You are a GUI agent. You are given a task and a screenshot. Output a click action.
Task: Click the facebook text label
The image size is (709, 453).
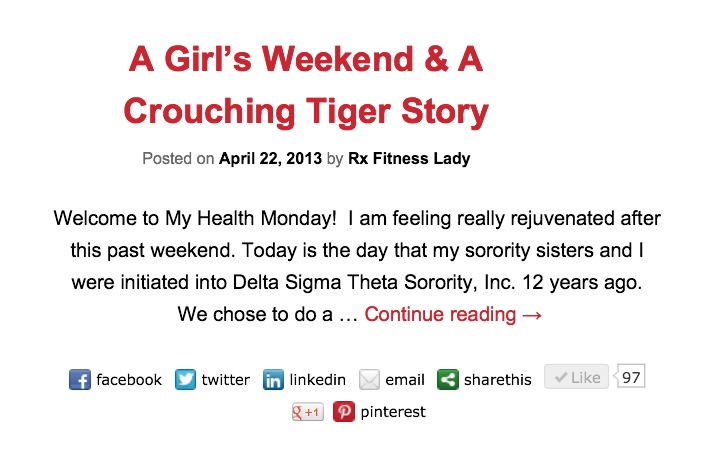coord(129,379)
